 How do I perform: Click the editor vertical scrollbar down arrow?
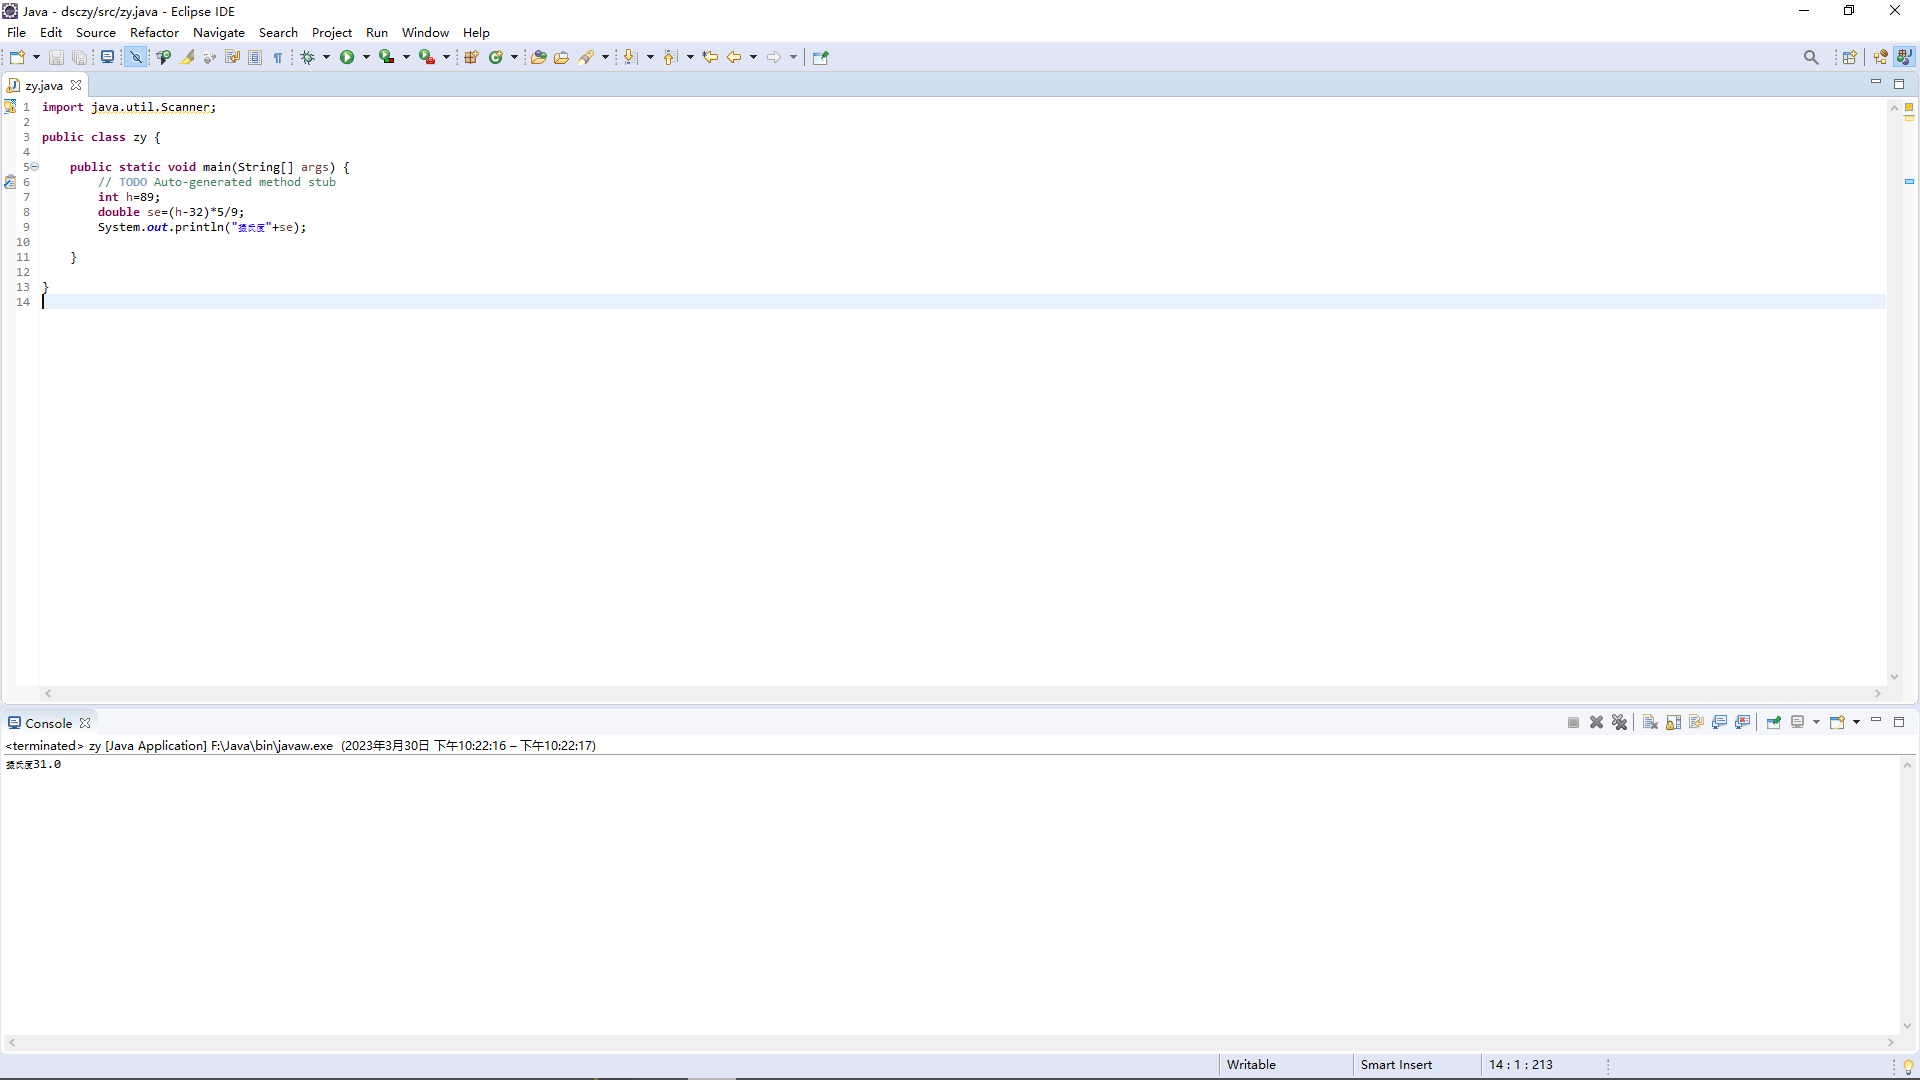click(1894, 677)
